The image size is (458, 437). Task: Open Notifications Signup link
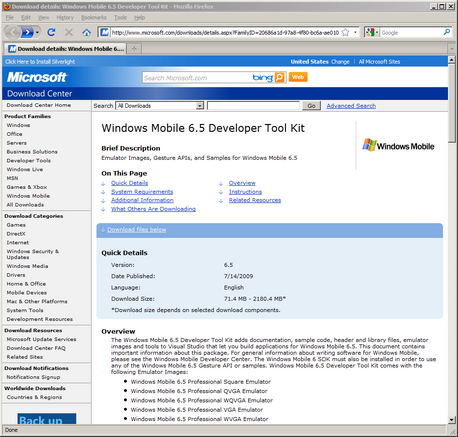tap(33, 377)
